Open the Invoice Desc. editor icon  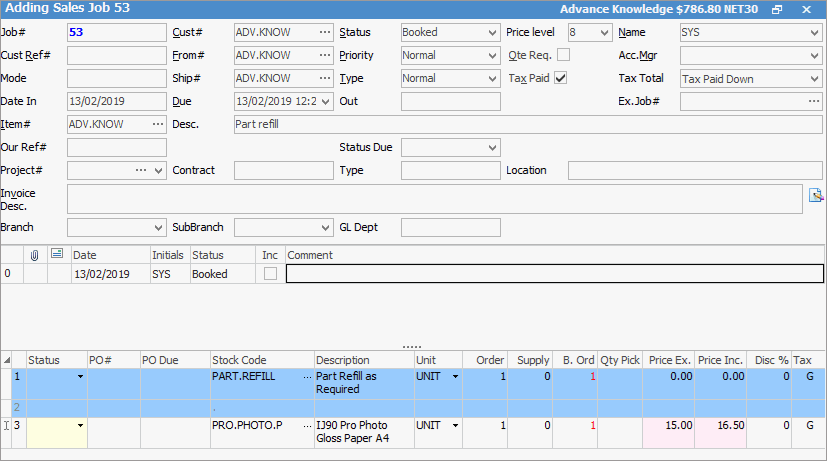815,195
